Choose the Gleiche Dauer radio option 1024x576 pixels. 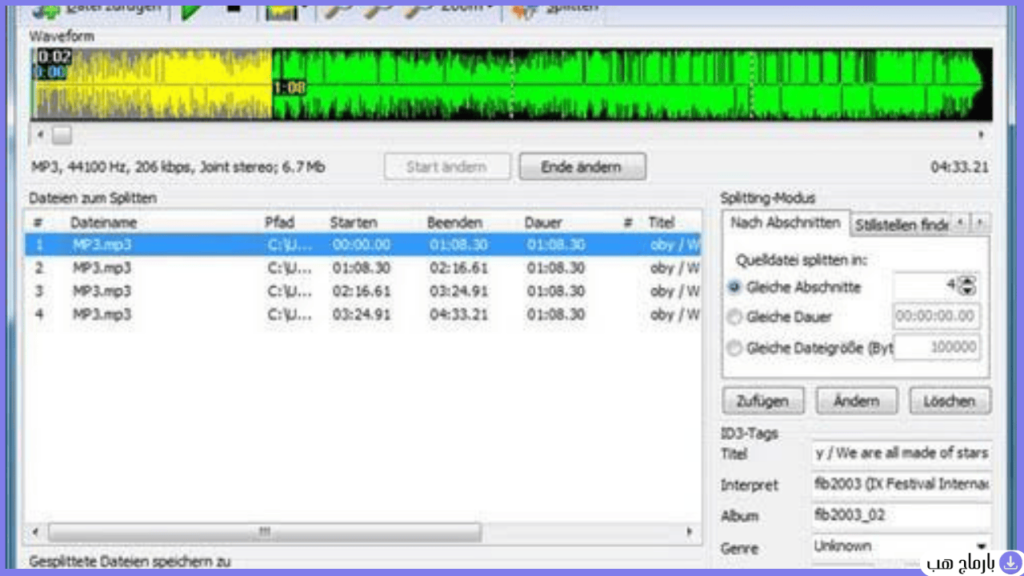734,317
